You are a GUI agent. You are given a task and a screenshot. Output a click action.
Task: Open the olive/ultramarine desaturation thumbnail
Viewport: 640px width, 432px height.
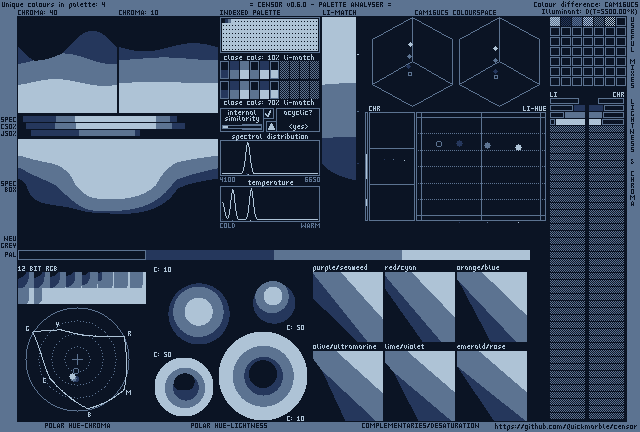point(348,386)
